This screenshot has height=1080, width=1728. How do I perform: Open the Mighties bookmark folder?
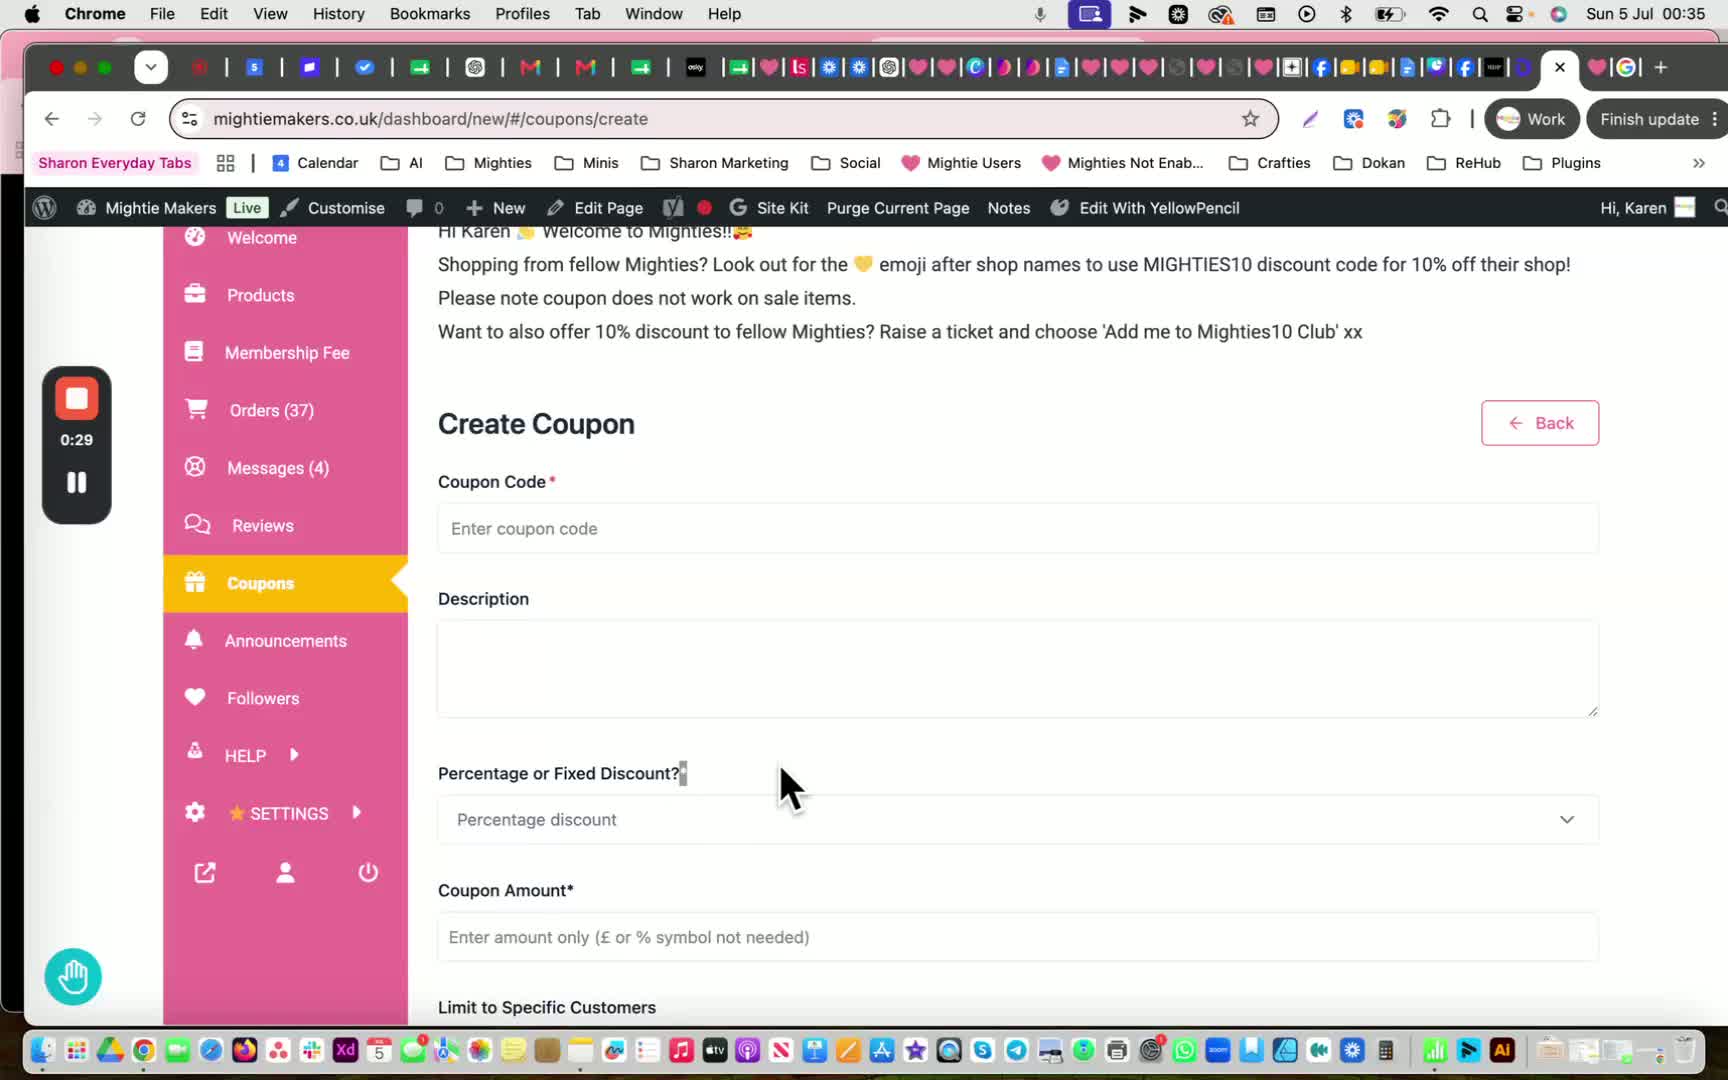tap(489, 163)
